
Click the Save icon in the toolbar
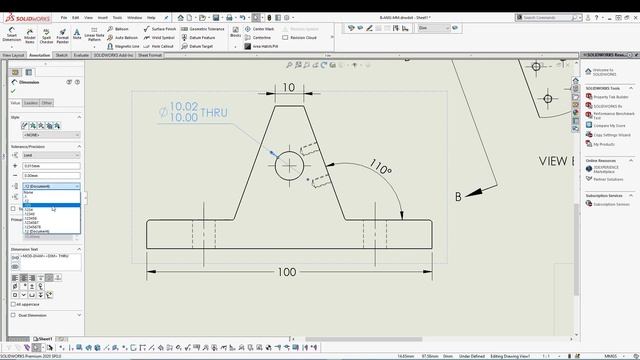216,18
